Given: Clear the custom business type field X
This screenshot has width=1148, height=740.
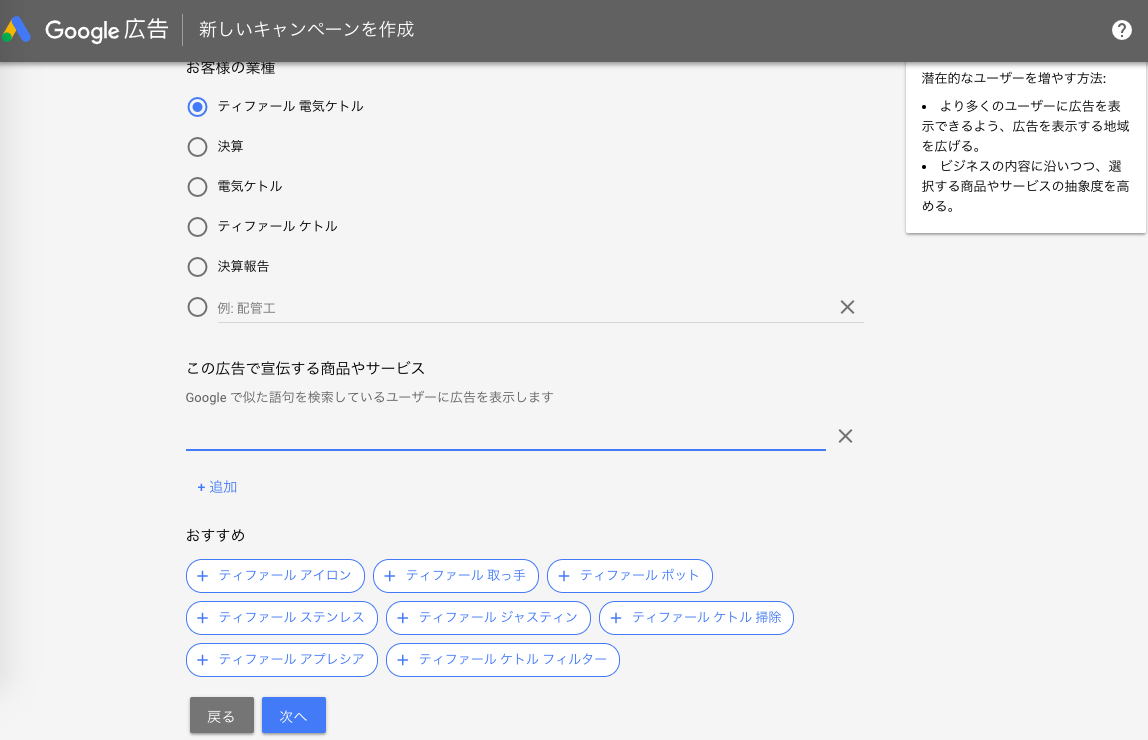Looking at the screenshot, I should pos(847,307).
